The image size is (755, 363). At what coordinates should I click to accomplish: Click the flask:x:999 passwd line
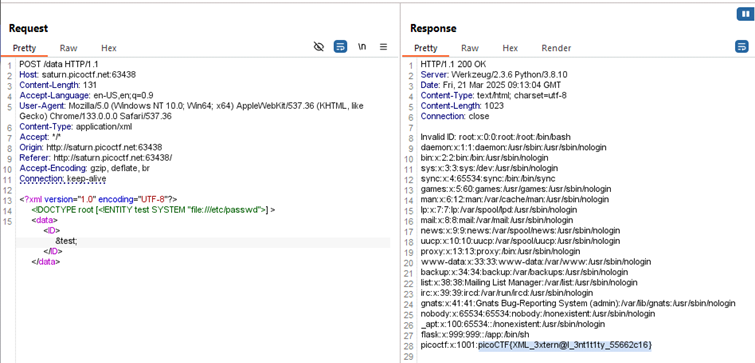coord(476,335)
